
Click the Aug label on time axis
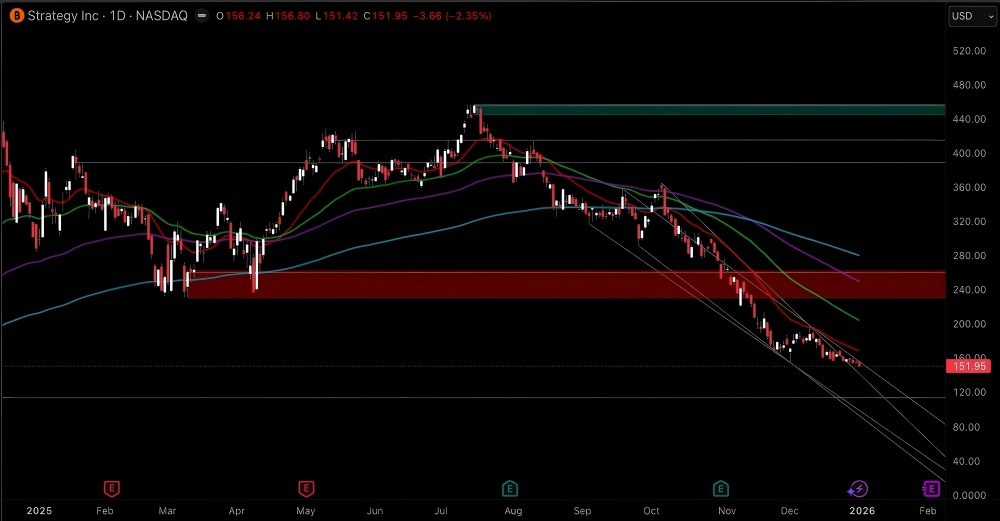pyautogui.click(x=512, y=509)
